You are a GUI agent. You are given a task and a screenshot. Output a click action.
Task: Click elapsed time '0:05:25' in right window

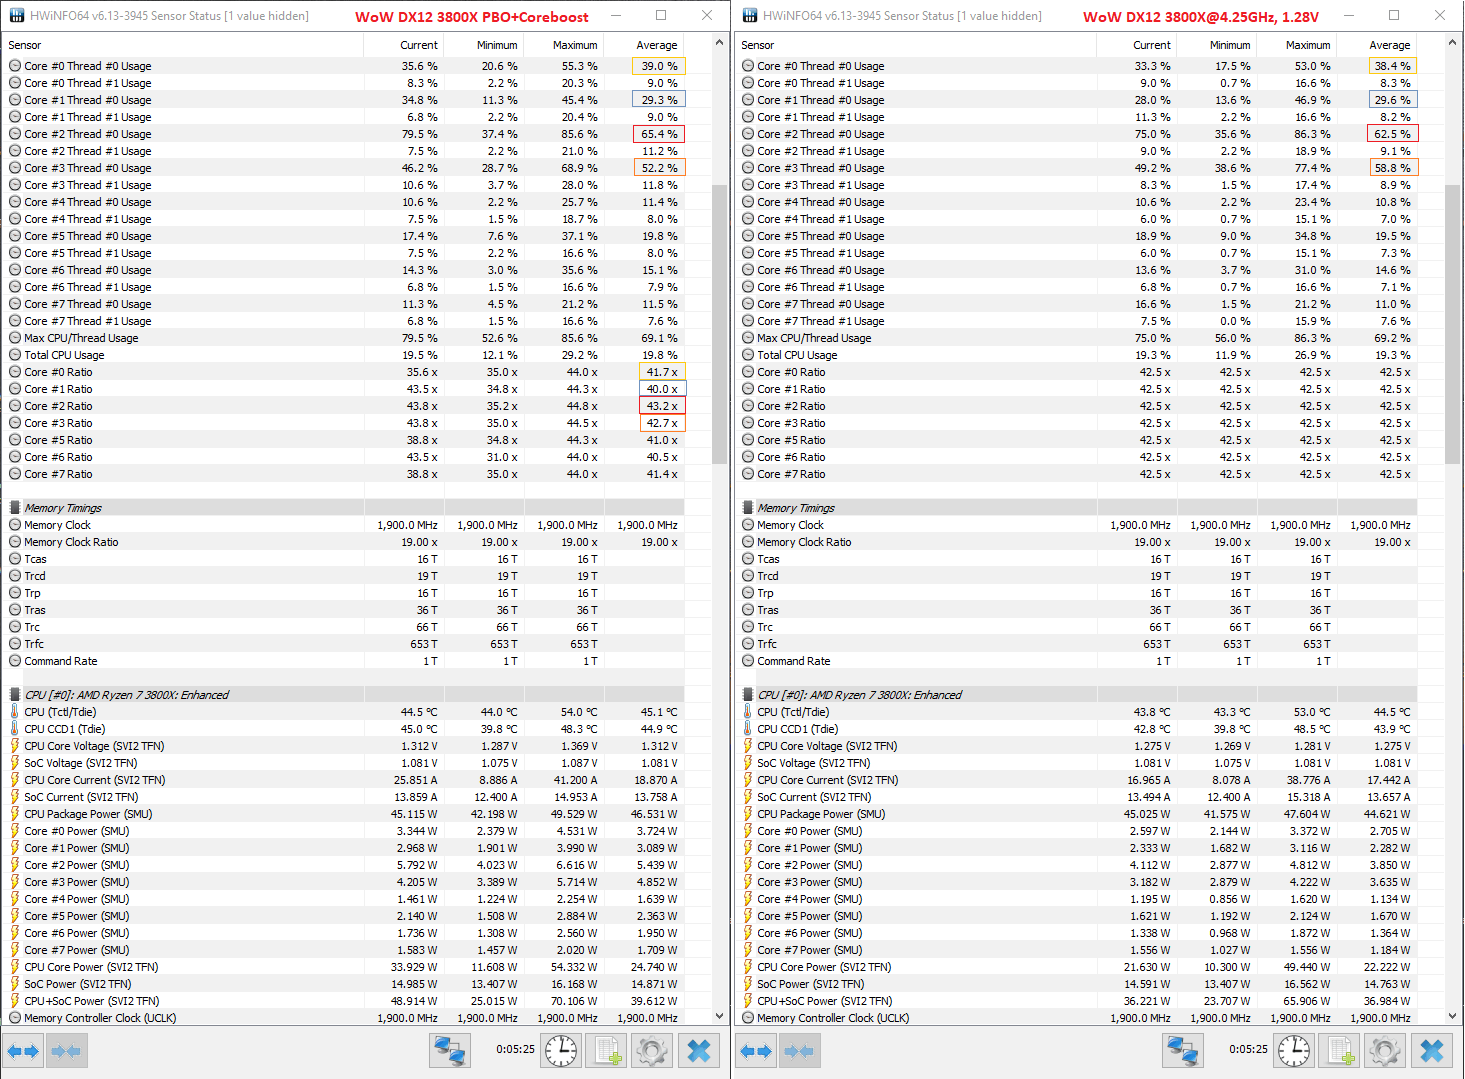(1248, 1050)
